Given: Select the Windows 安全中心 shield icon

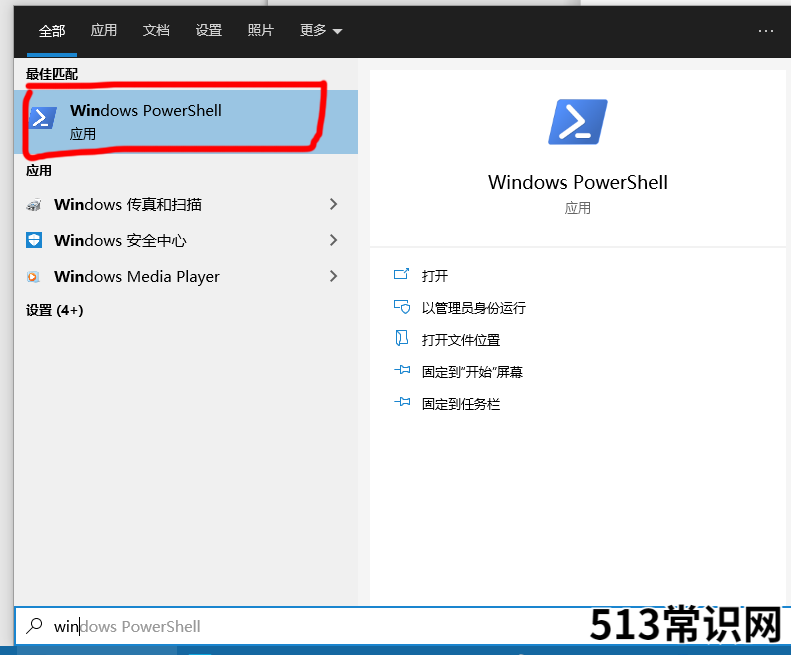Looking at the screenshot, I should [34, 240].
